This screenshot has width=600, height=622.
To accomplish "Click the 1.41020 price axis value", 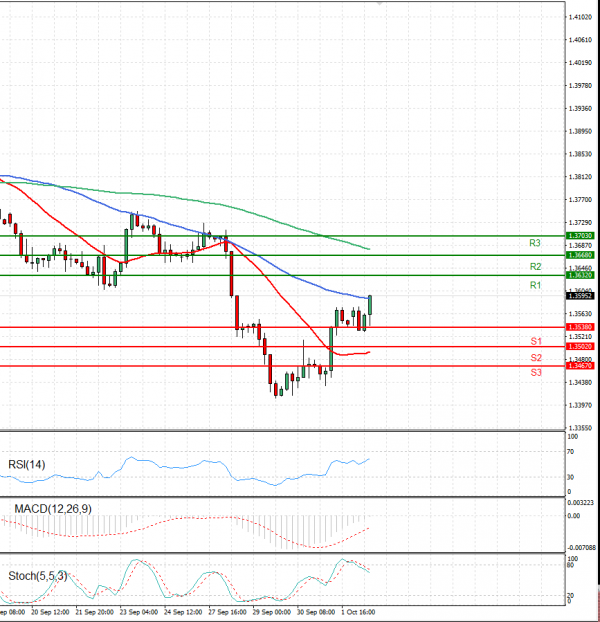I will click(580, 17).
